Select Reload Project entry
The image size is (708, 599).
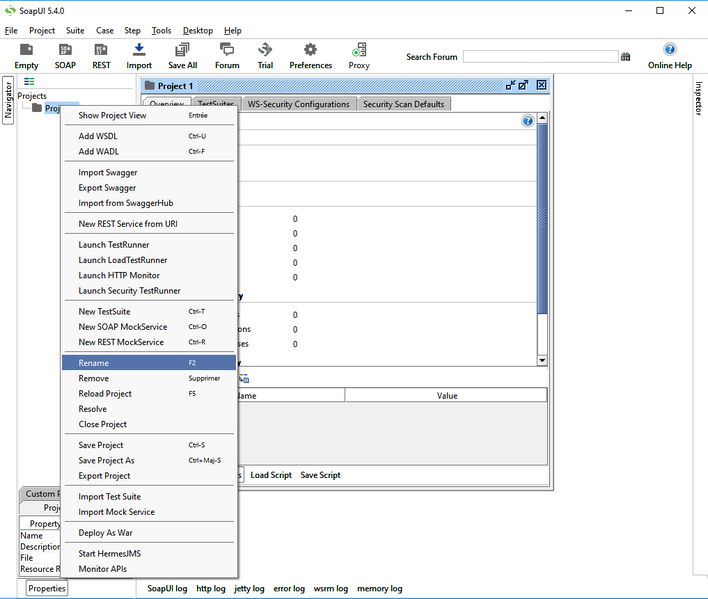[x=149, y=394]
